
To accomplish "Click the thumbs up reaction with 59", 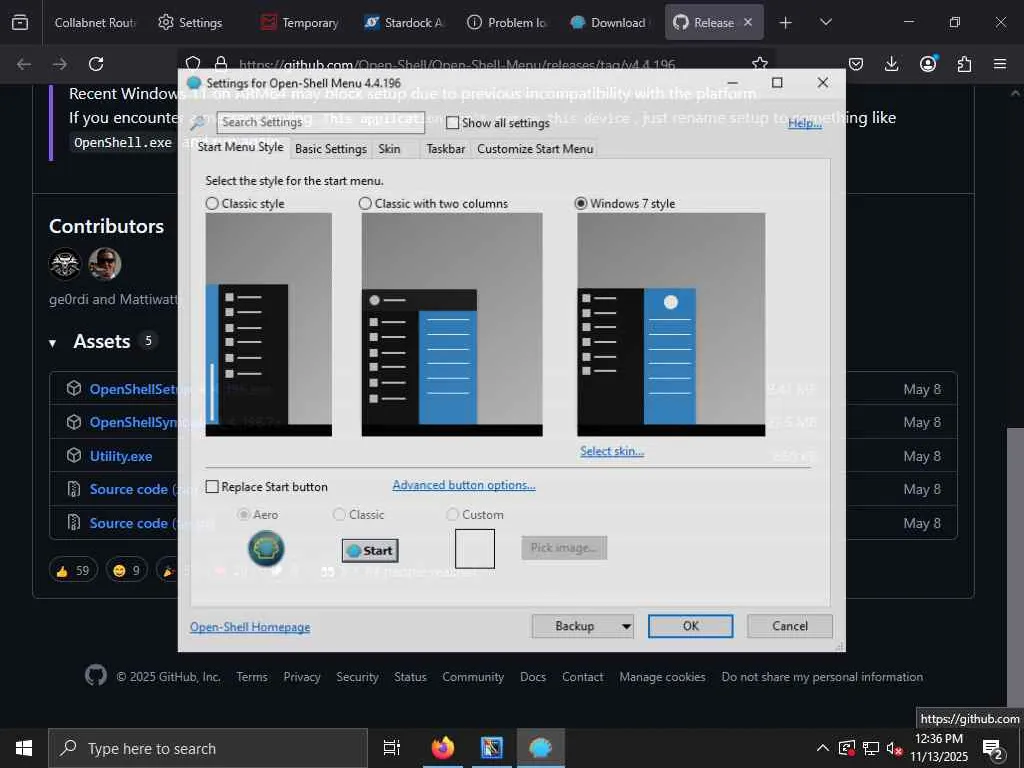I will click(73, 570).
